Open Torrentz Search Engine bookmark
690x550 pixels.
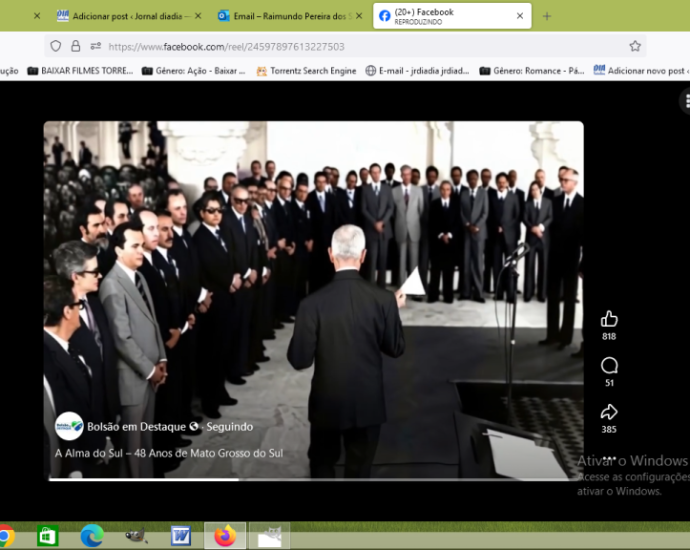tap(307, 71)
